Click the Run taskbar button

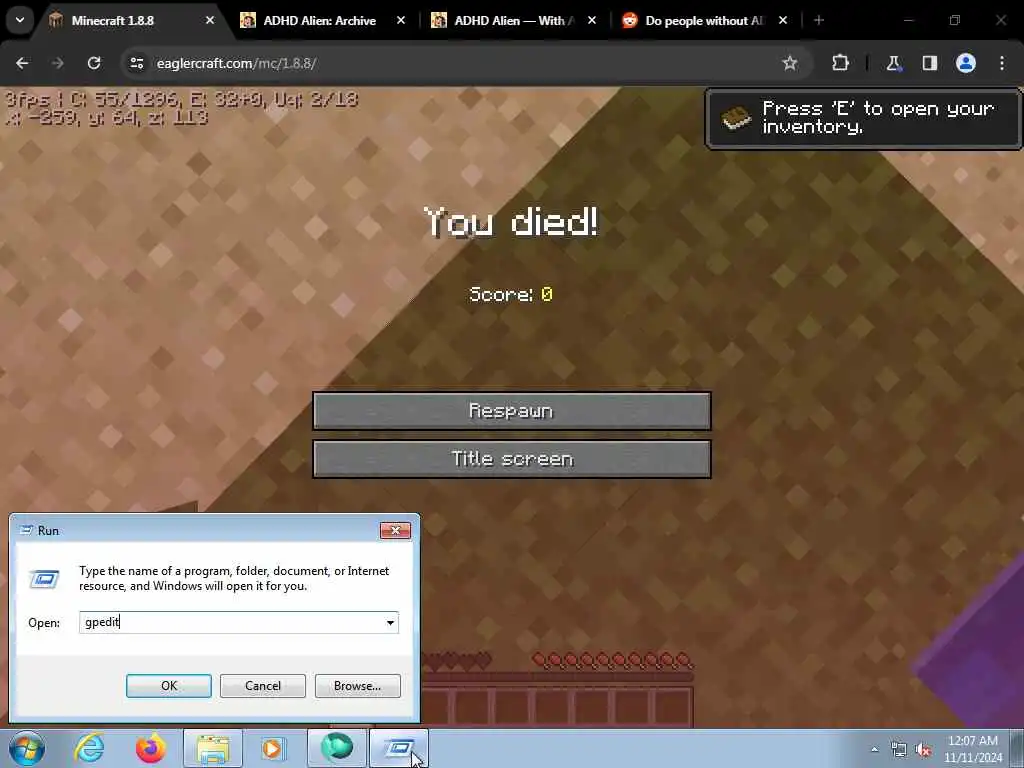[x=399, y=748]
